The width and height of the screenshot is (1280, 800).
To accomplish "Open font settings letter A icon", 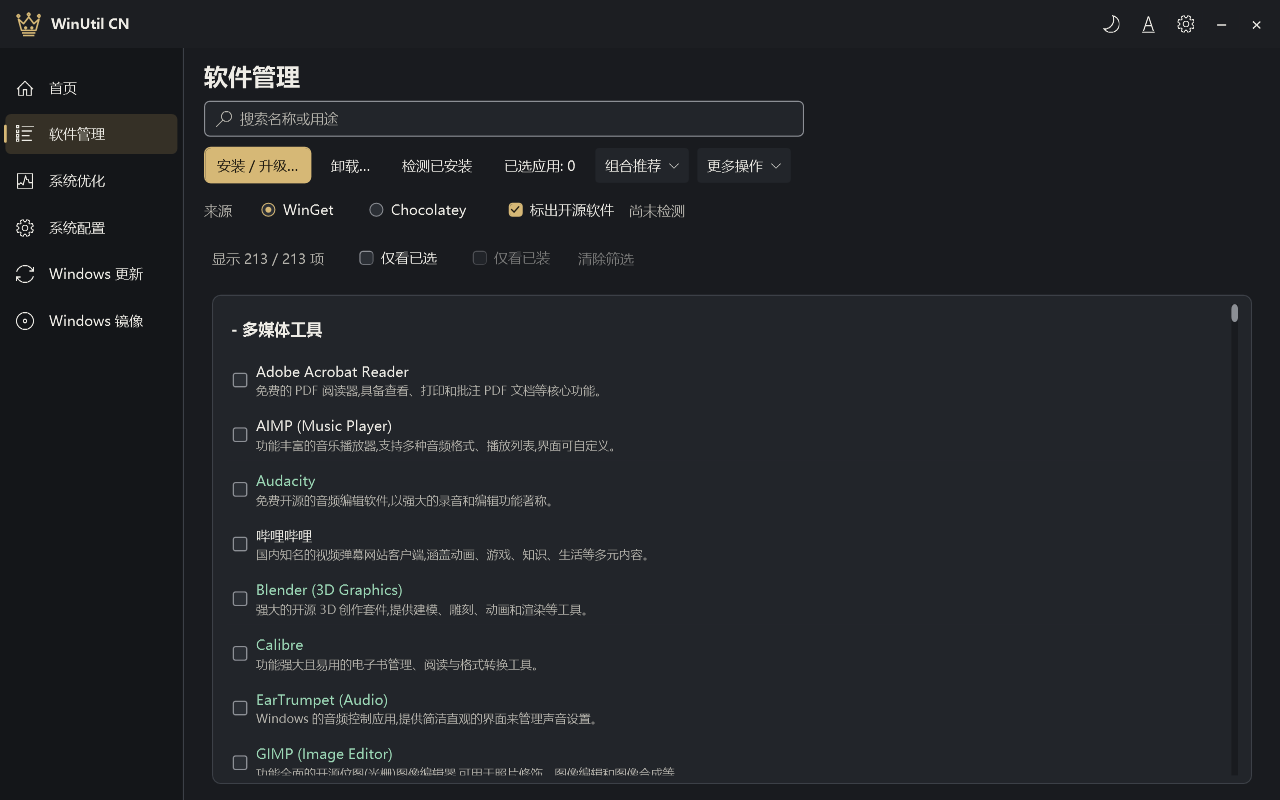I will coord(1148,24).
